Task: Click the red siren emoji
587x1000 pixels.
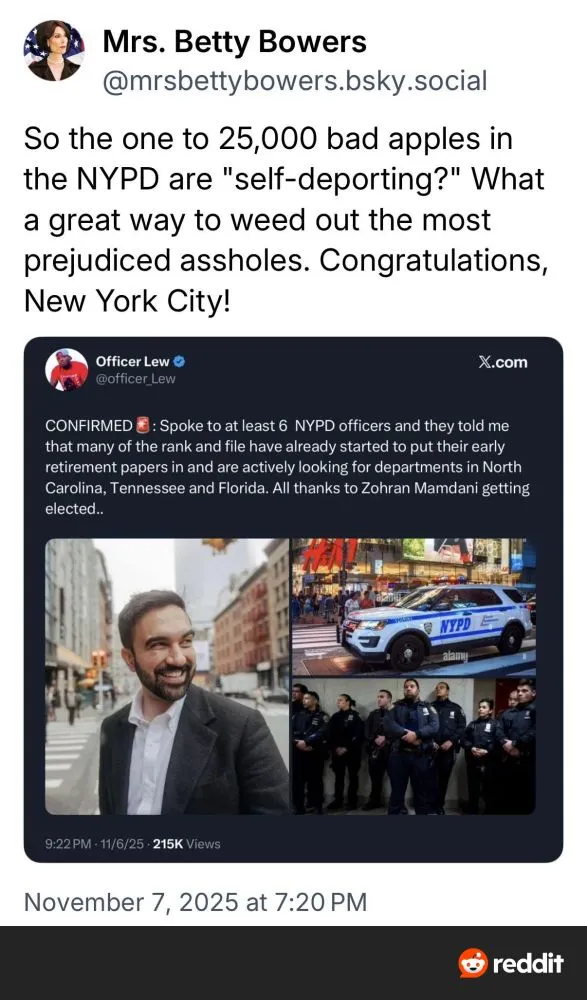Action: pyautogui.click(x=142, y=425)
